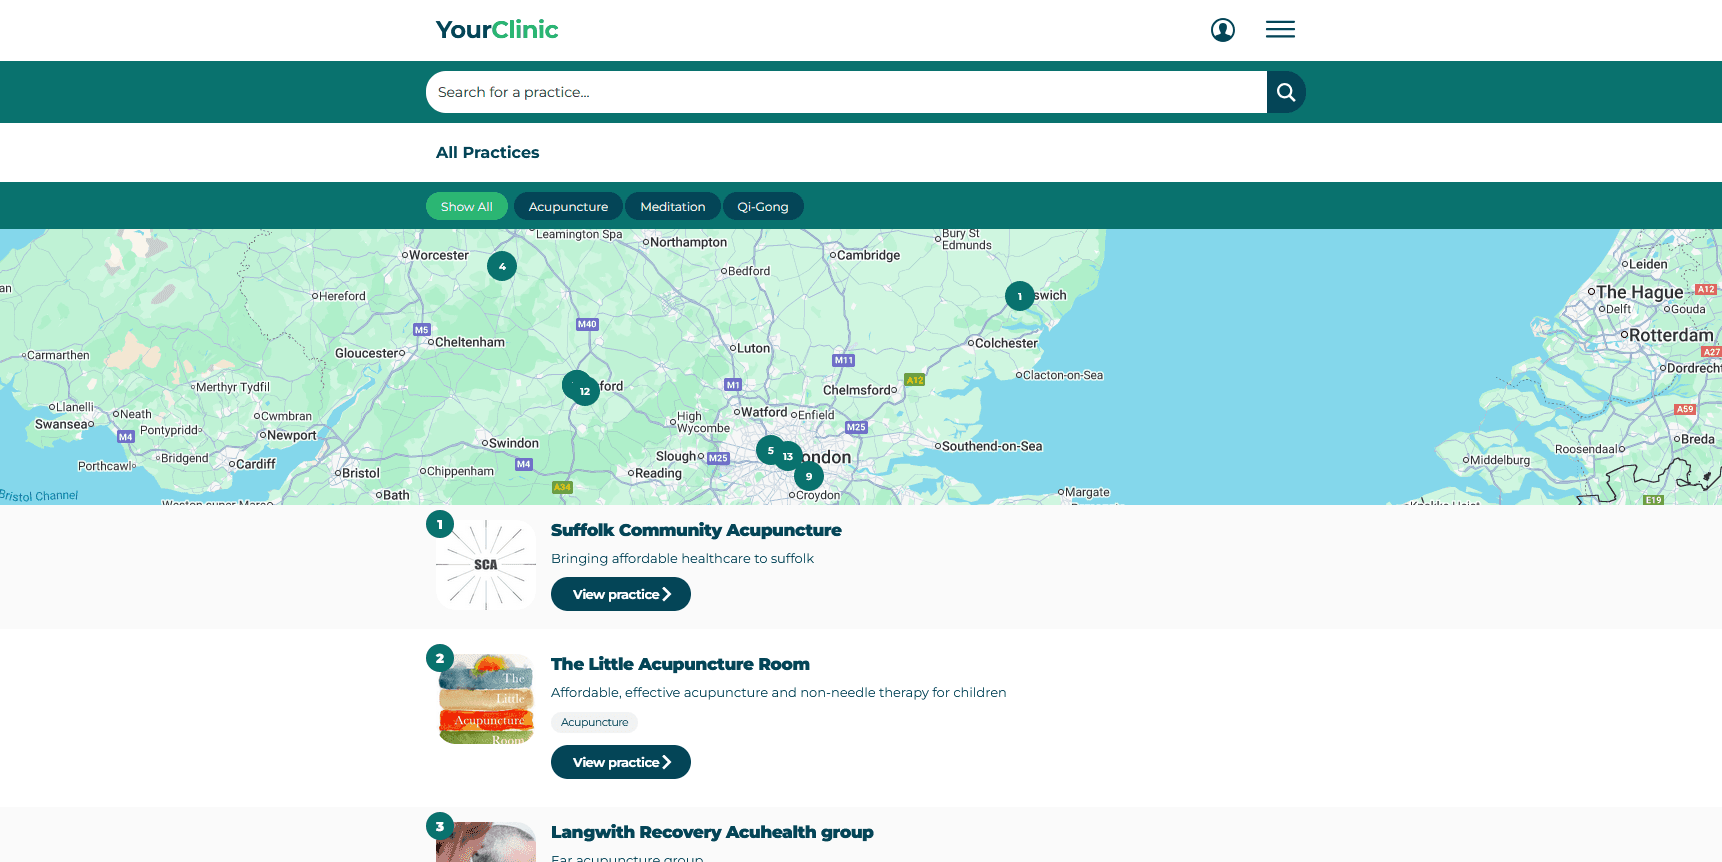Click the Langwith Recovery Acuhealth thumbnail
The image size is (1722, 862).
point(486,842)
